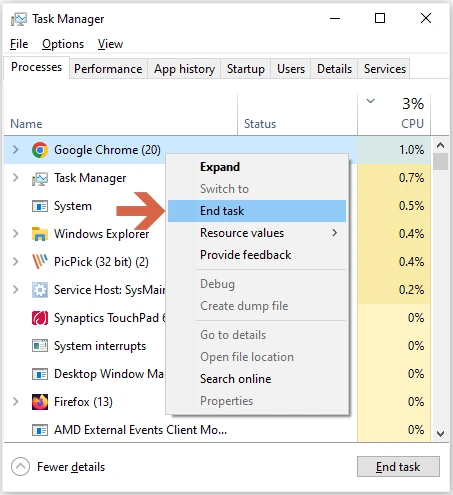453x495 pixels.
Task: Click the scrollbar up arrow
Action: coord(440,145)
